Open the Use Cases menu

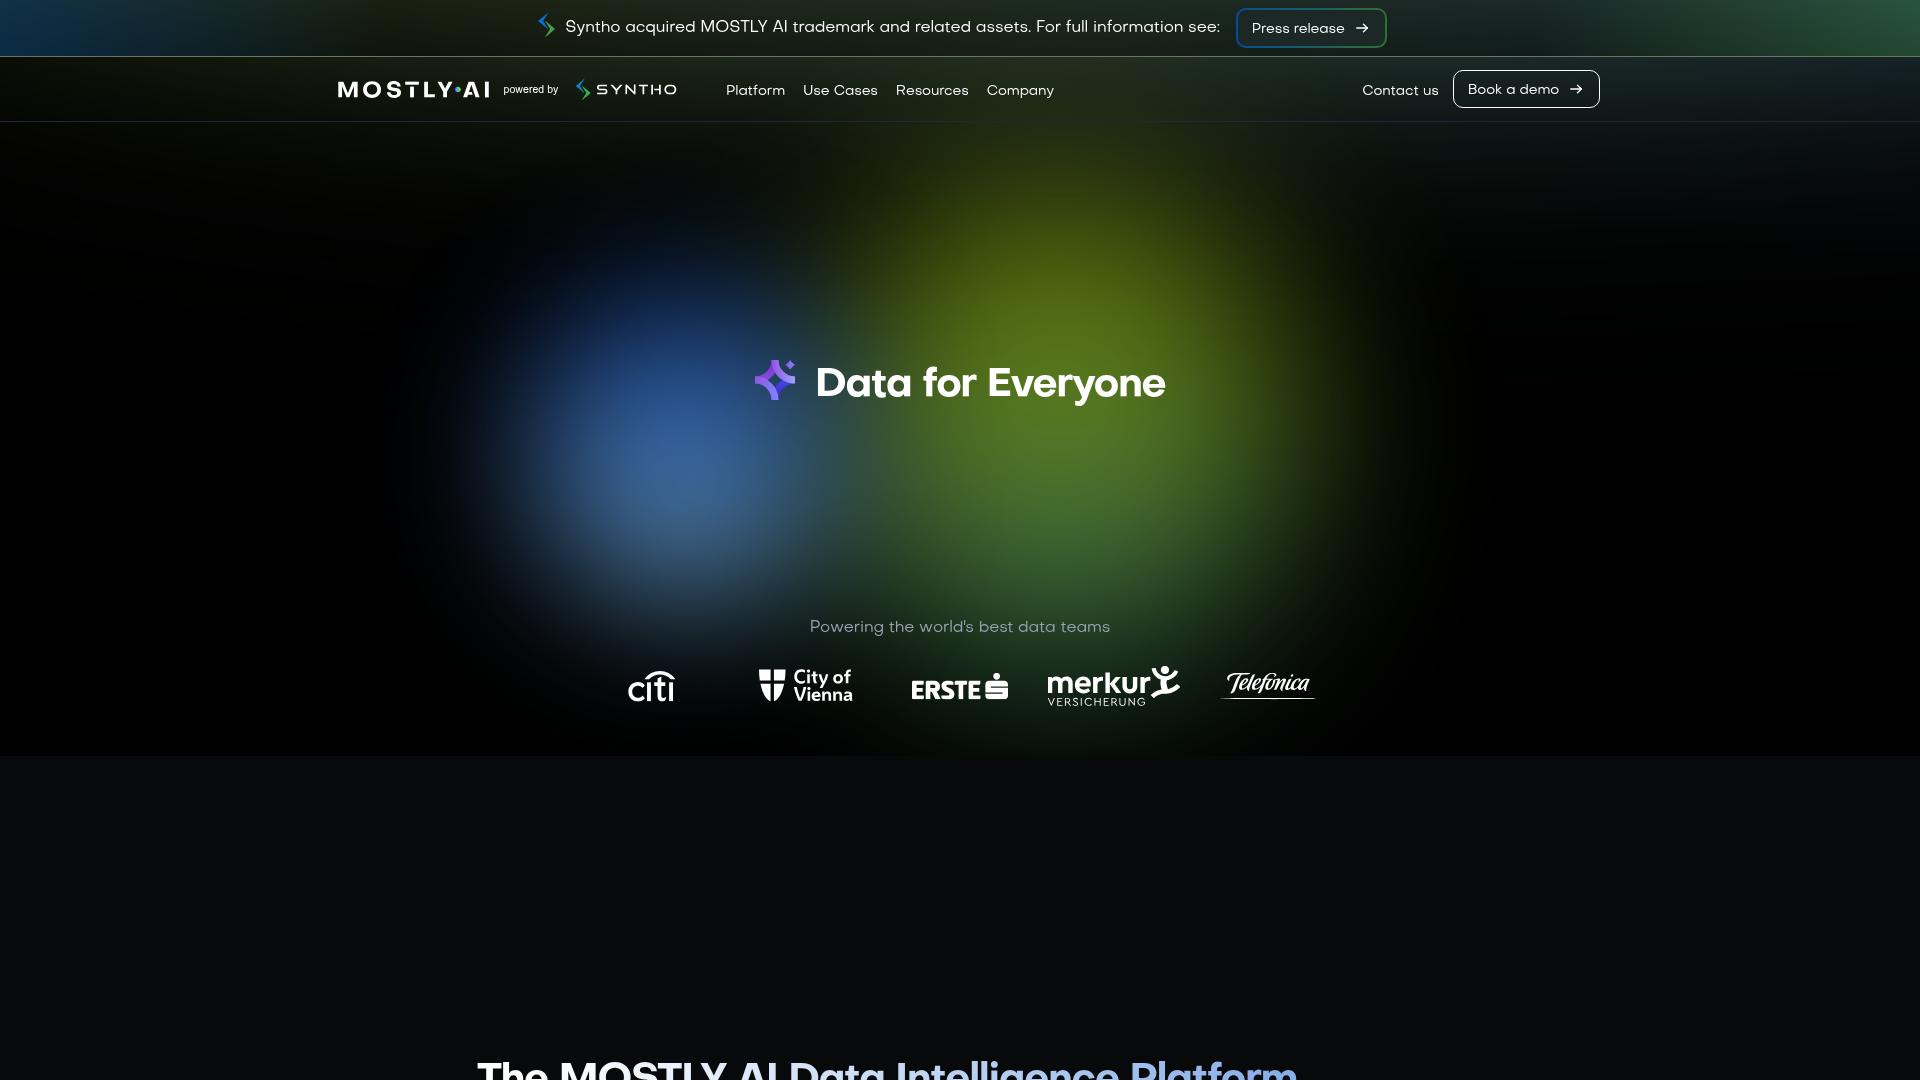tap(840, 90)
